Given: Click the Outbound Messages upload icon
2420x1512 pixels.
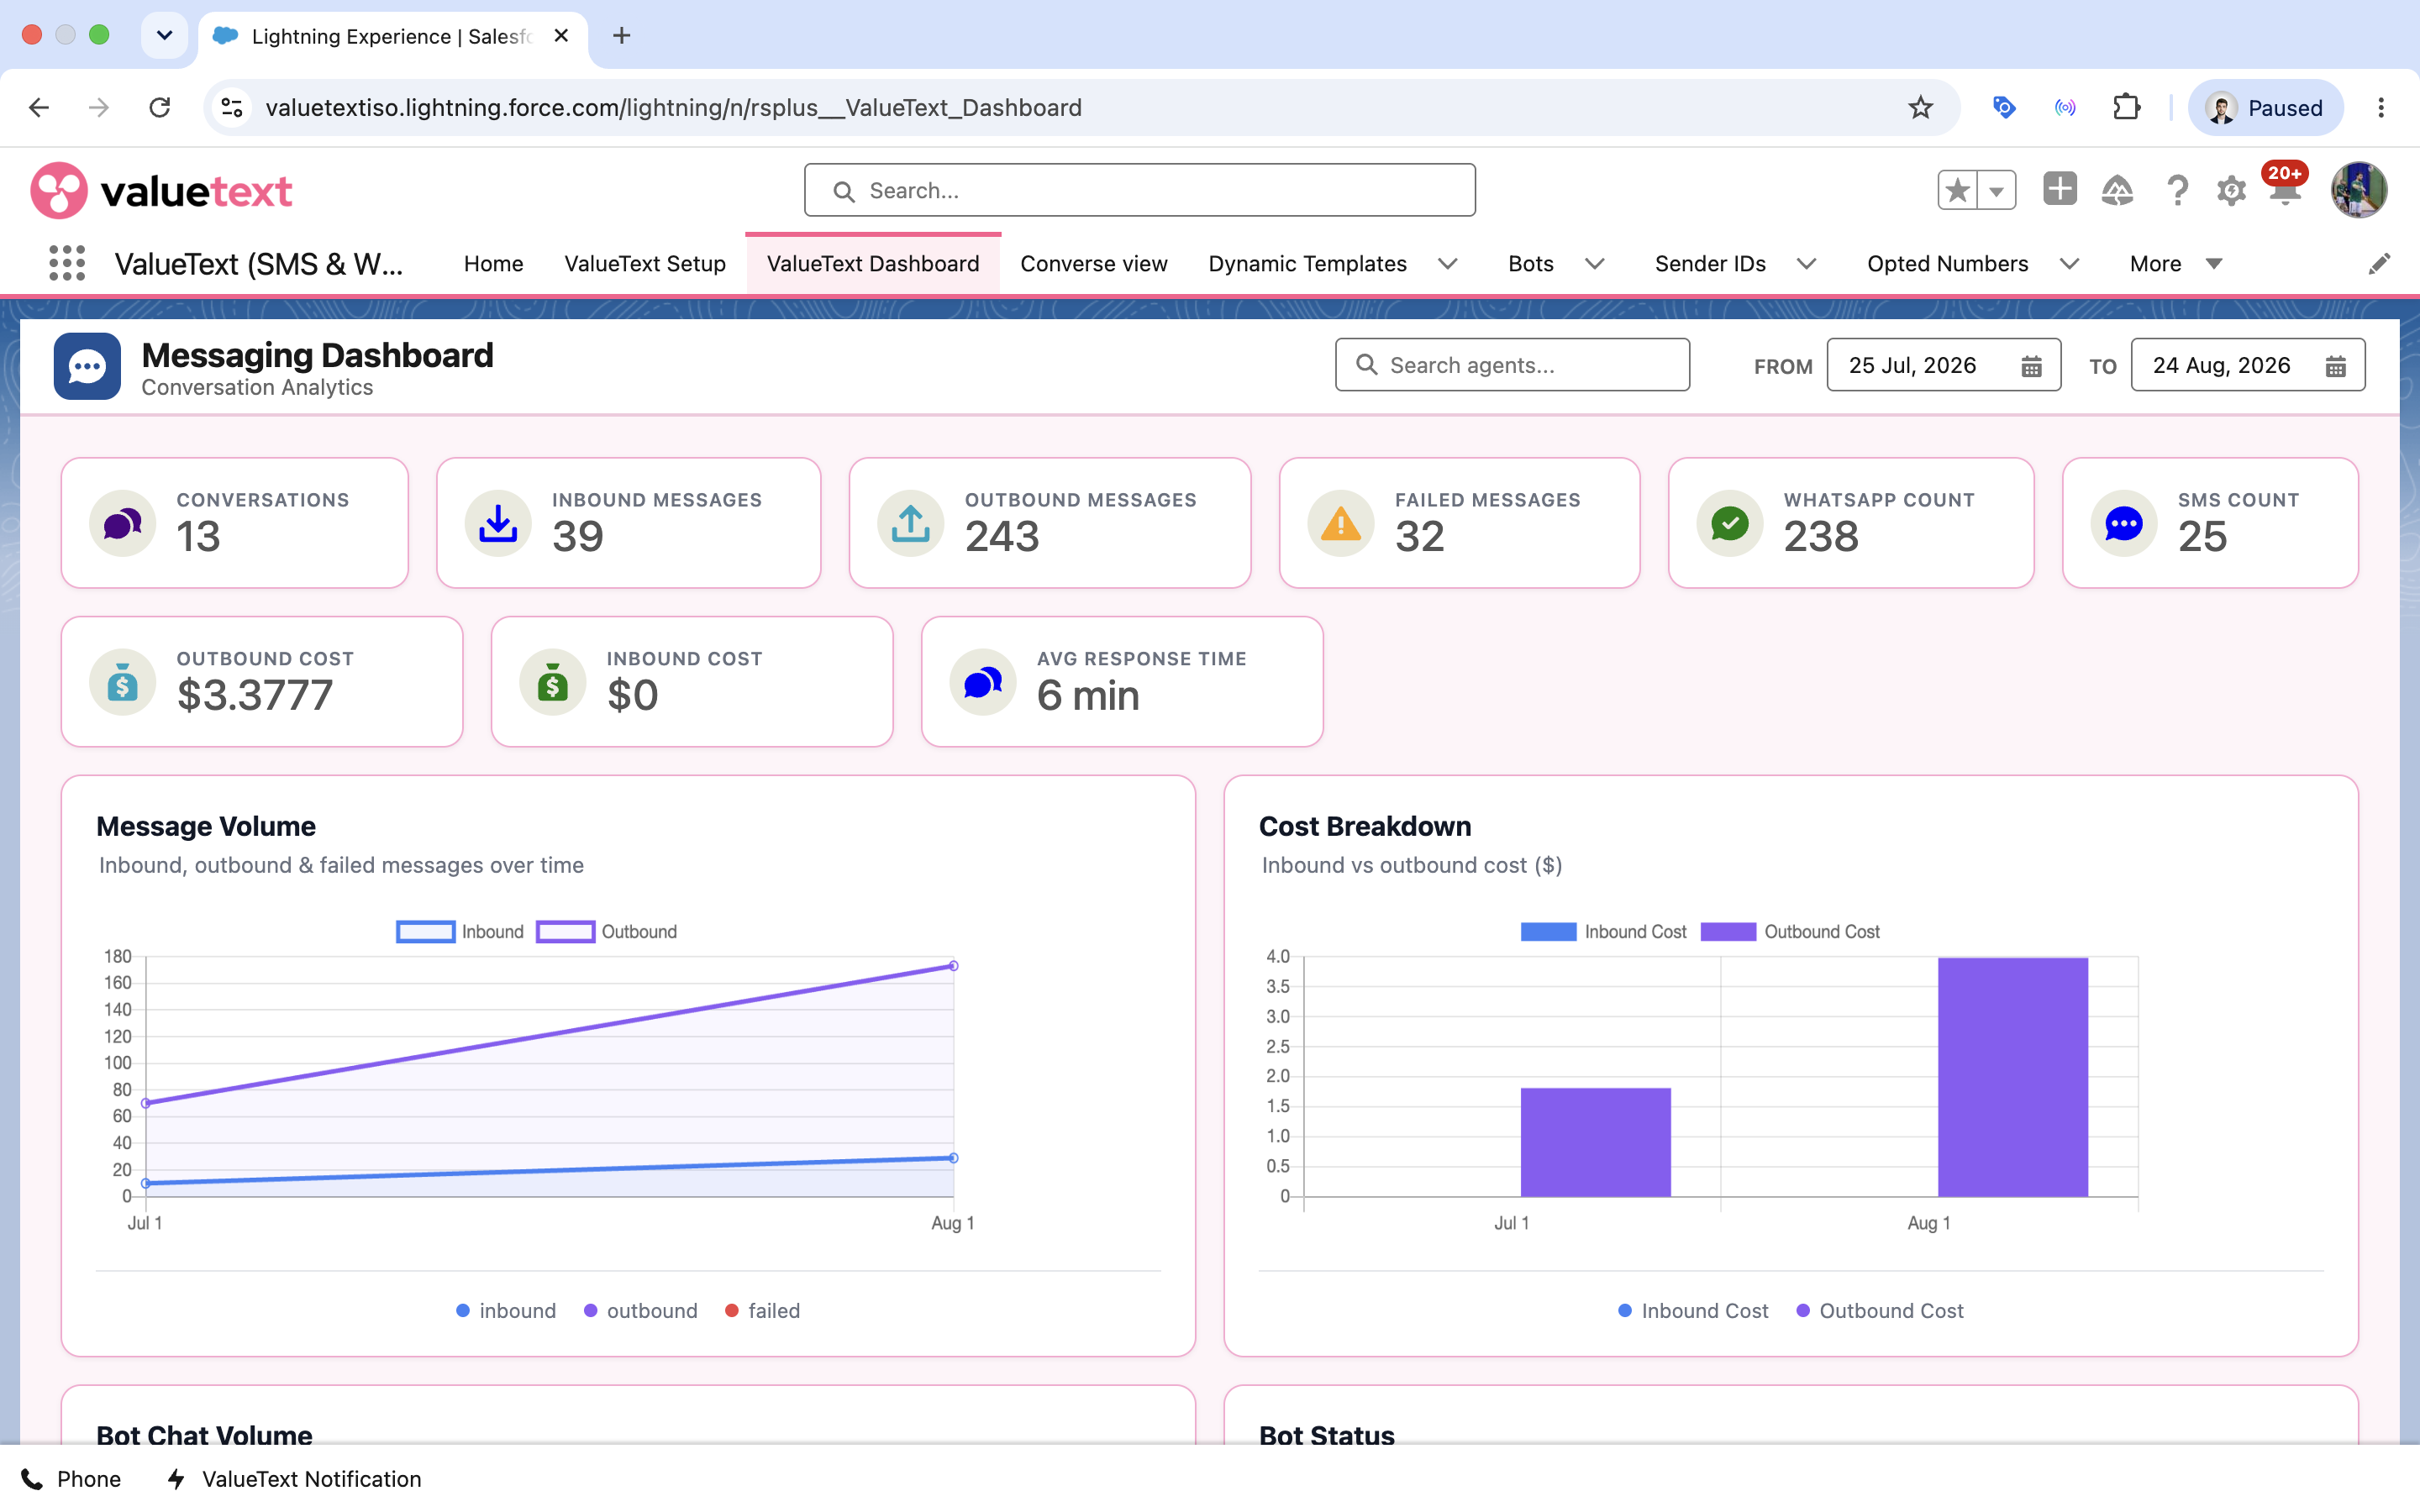Looking at the screenshot, I should click(911, 523).
